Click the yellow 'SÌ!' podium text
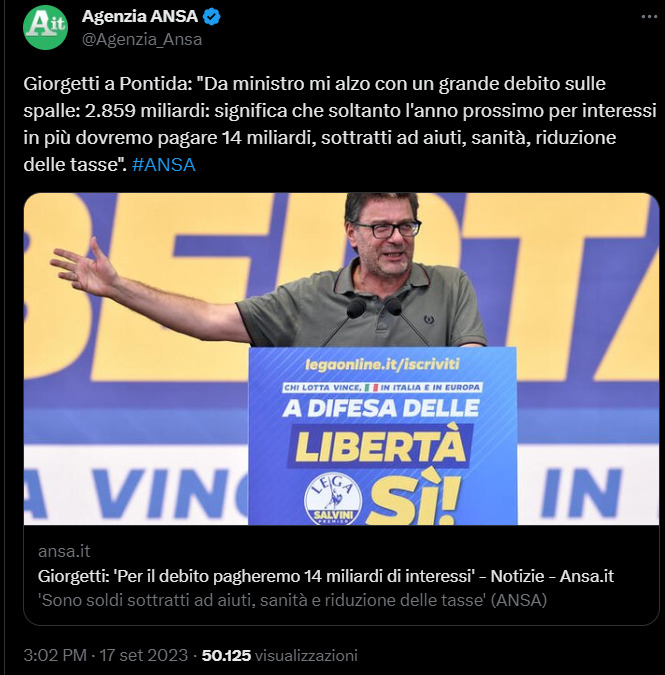This screenshot has width=665, height=675. point(414,500)
